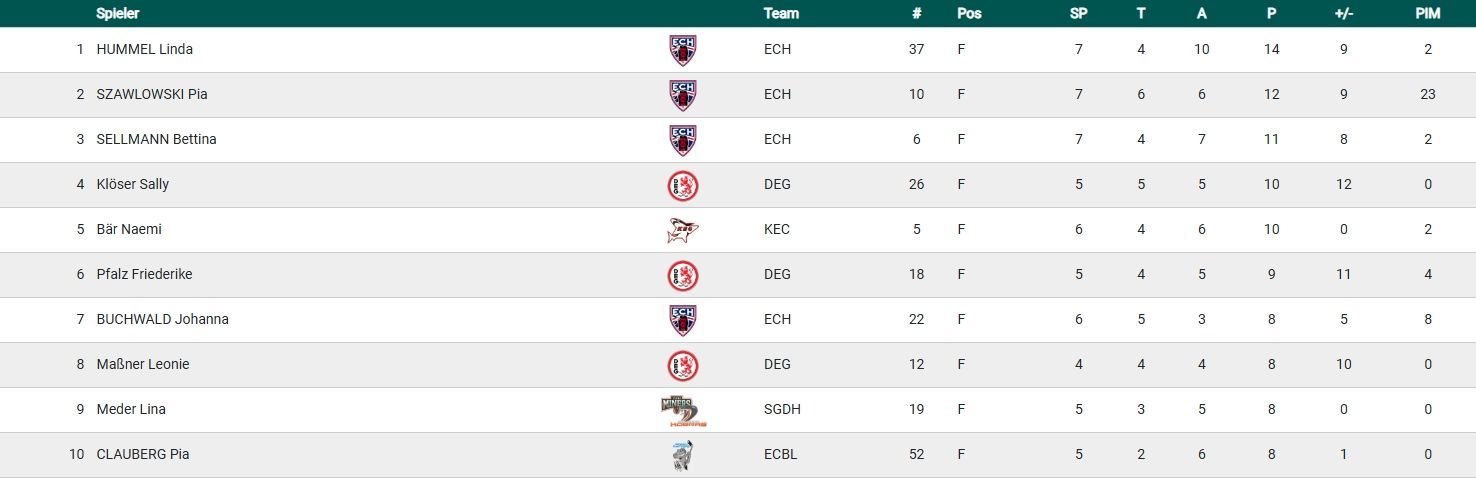1476x479 pixels.
Task: Open SELLMANN Bettina's player page
Action: [156, 139]
